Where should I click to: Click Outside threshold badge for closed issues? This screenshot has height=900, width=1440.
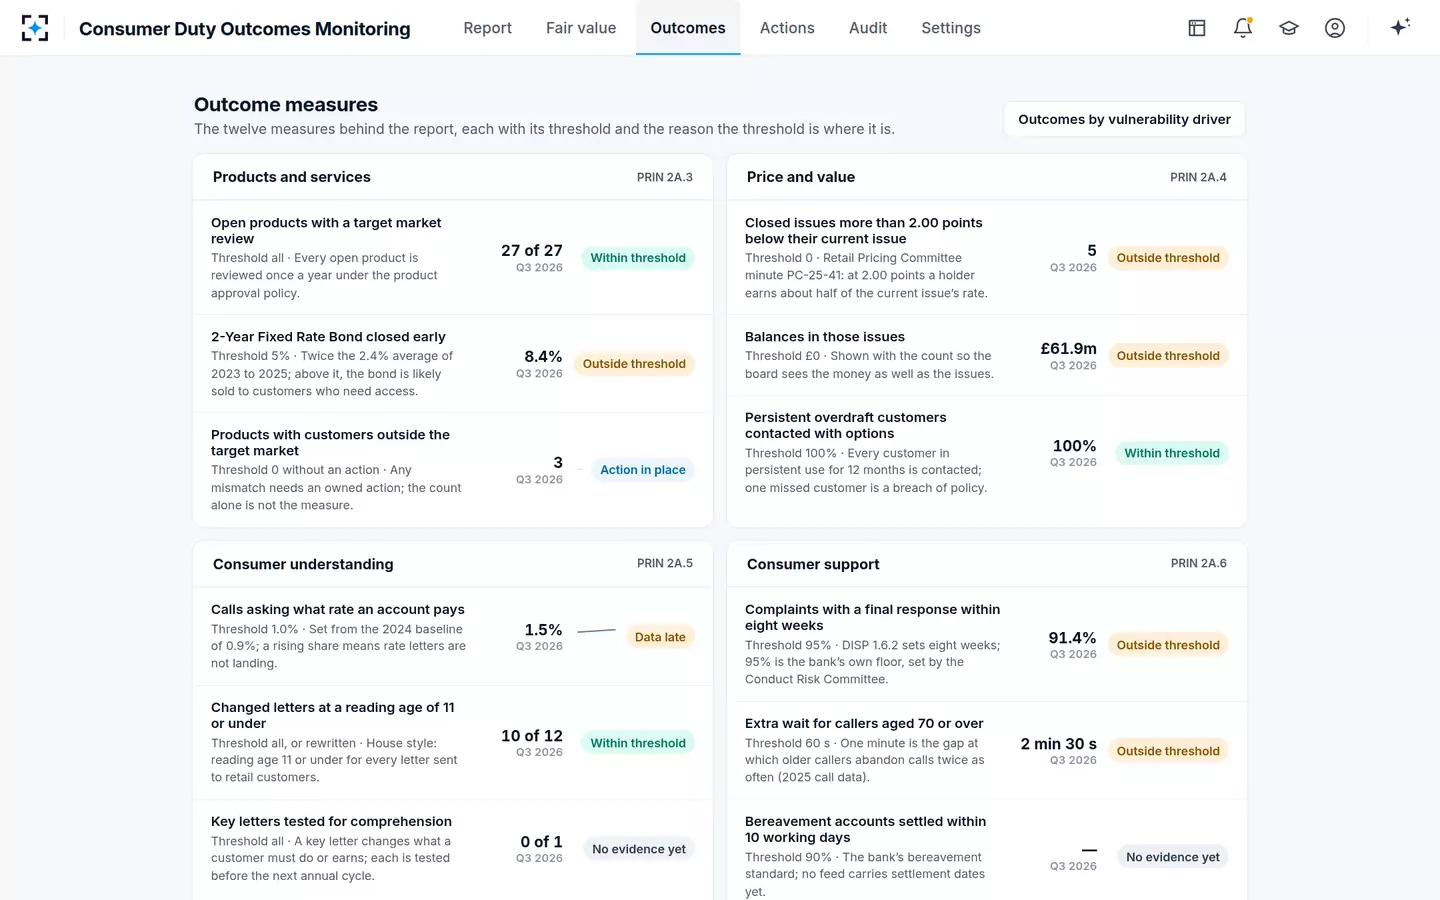tap(1168, 258)
